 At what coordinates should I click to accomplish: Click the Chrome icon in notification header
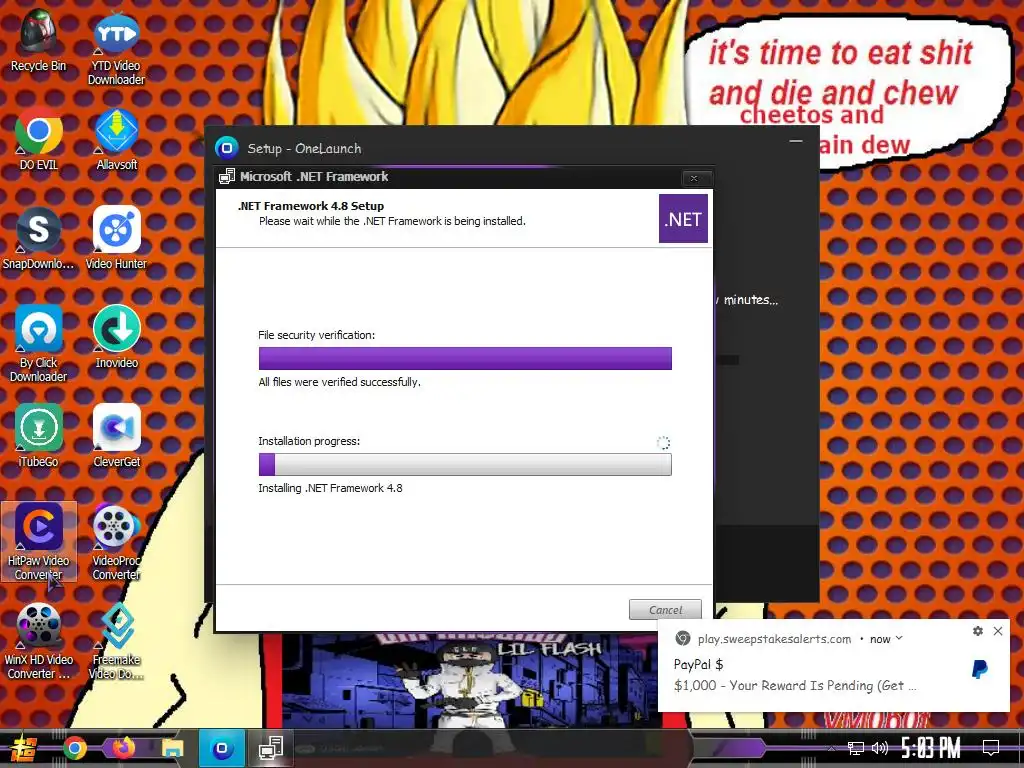point(682,639)
